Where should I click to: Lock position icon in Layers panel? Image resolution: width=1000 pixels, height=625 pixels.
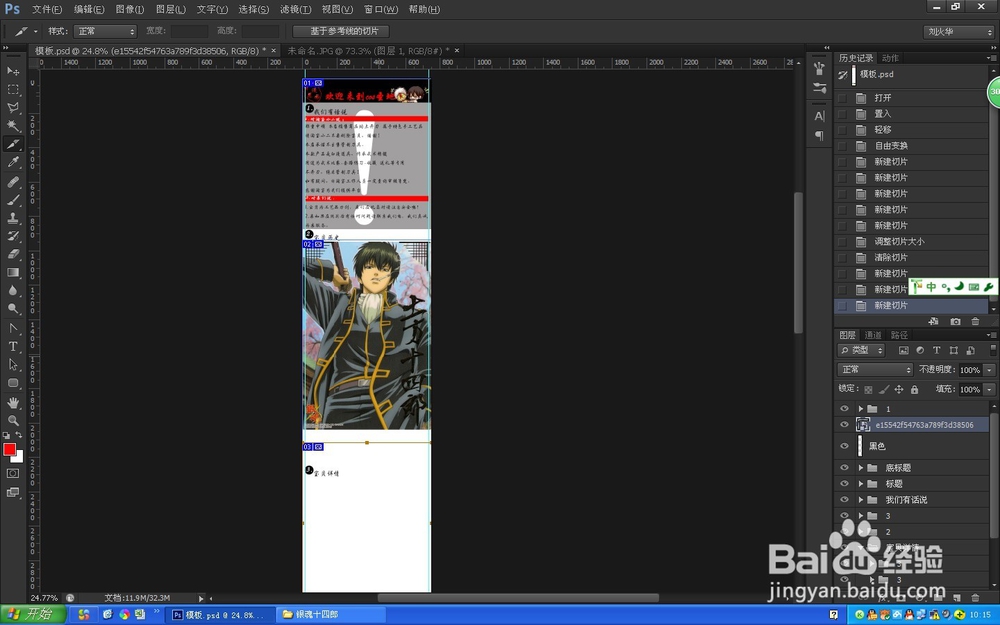pos(899,389)
